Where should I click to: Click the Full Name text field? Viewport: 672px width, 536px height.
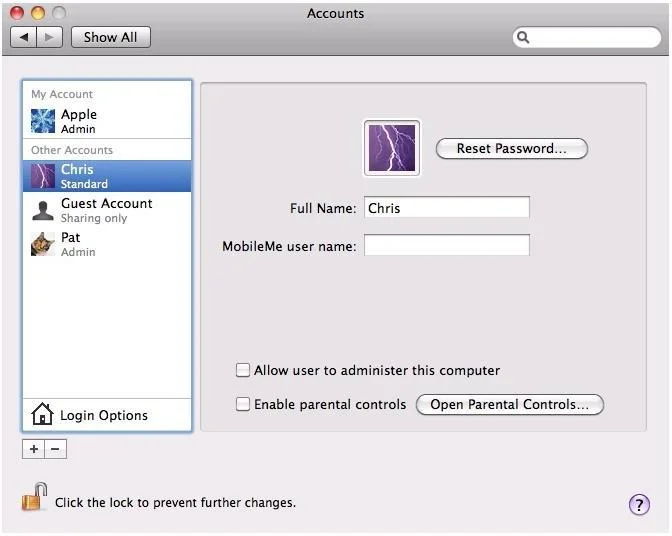click(447, 208)
